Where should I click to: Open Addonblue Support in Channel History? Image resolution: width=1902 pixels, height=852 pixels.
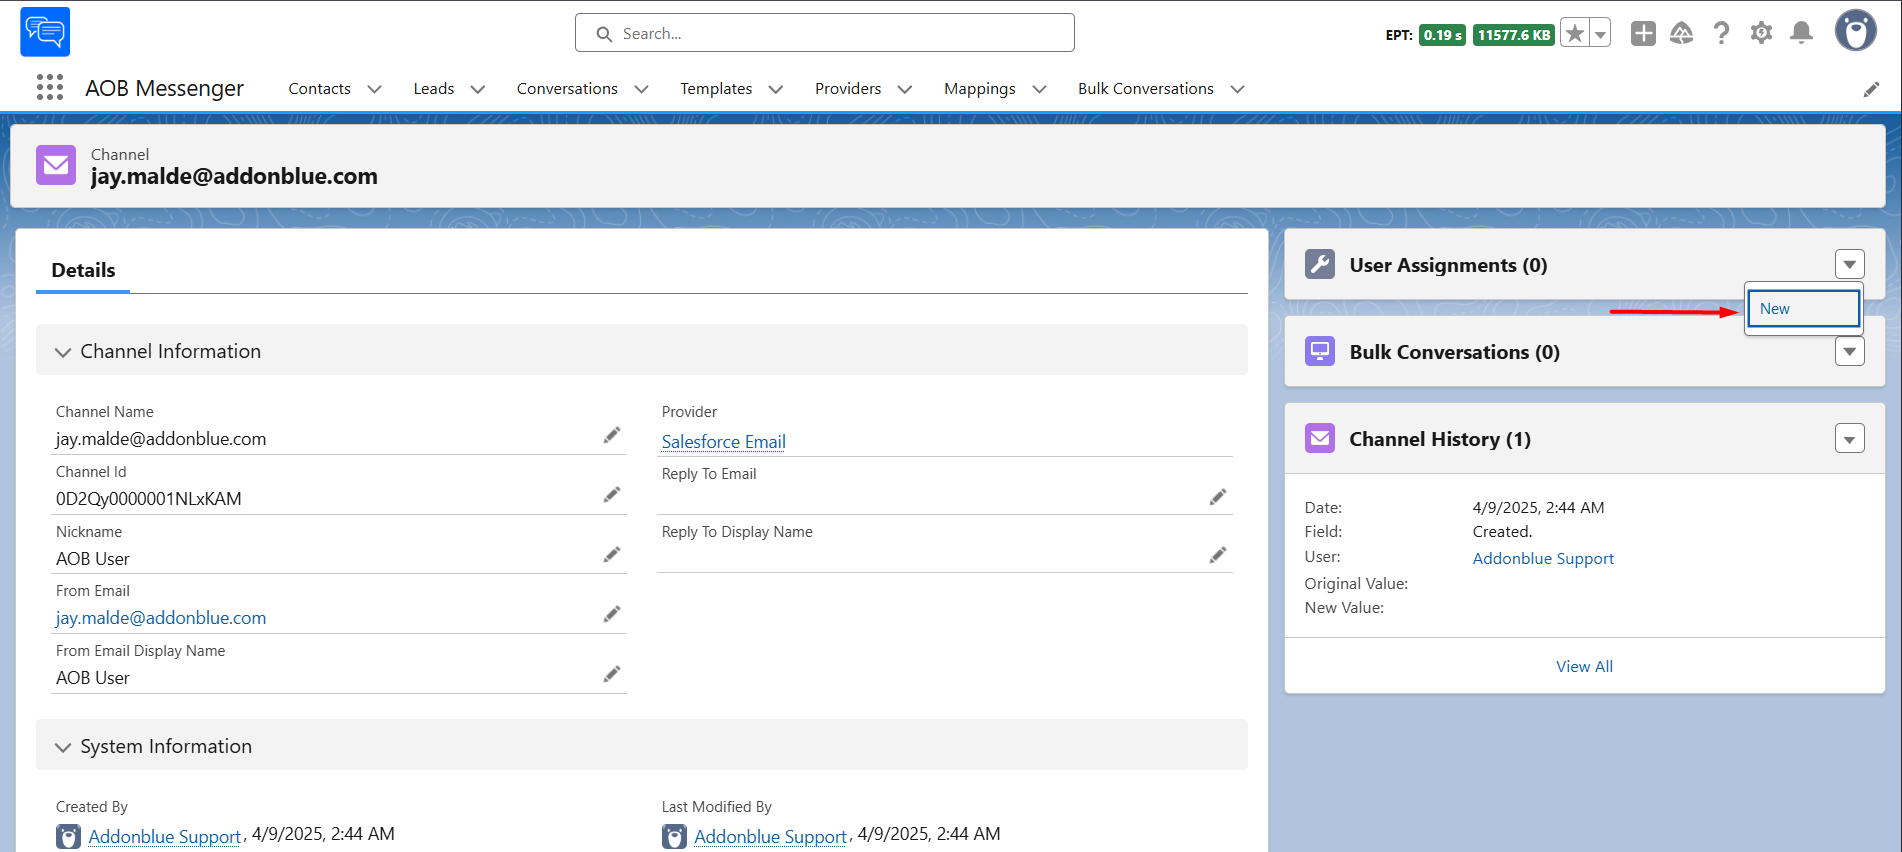[1543, 559]
